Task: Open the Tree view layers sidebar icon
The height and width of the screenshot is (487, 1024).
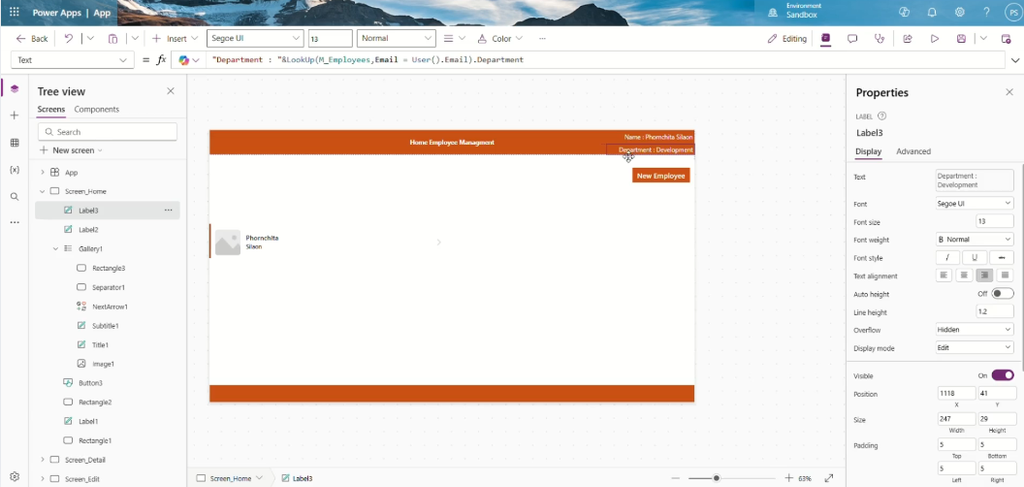Action: [x=14, y=89]
